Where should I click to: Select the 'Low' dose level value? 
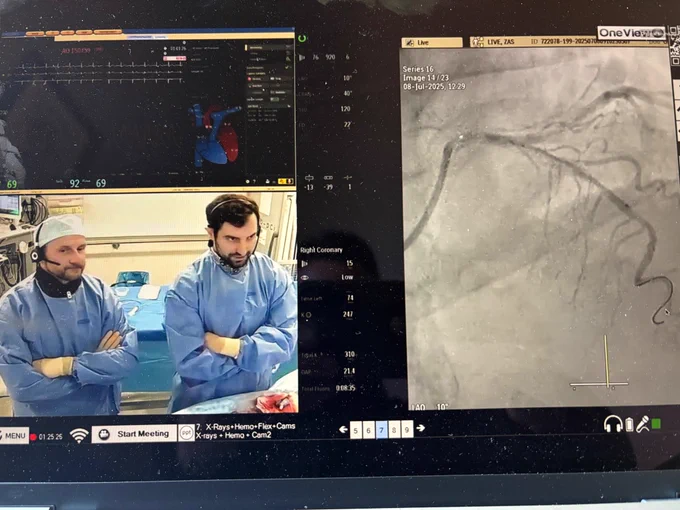point(347,277)
